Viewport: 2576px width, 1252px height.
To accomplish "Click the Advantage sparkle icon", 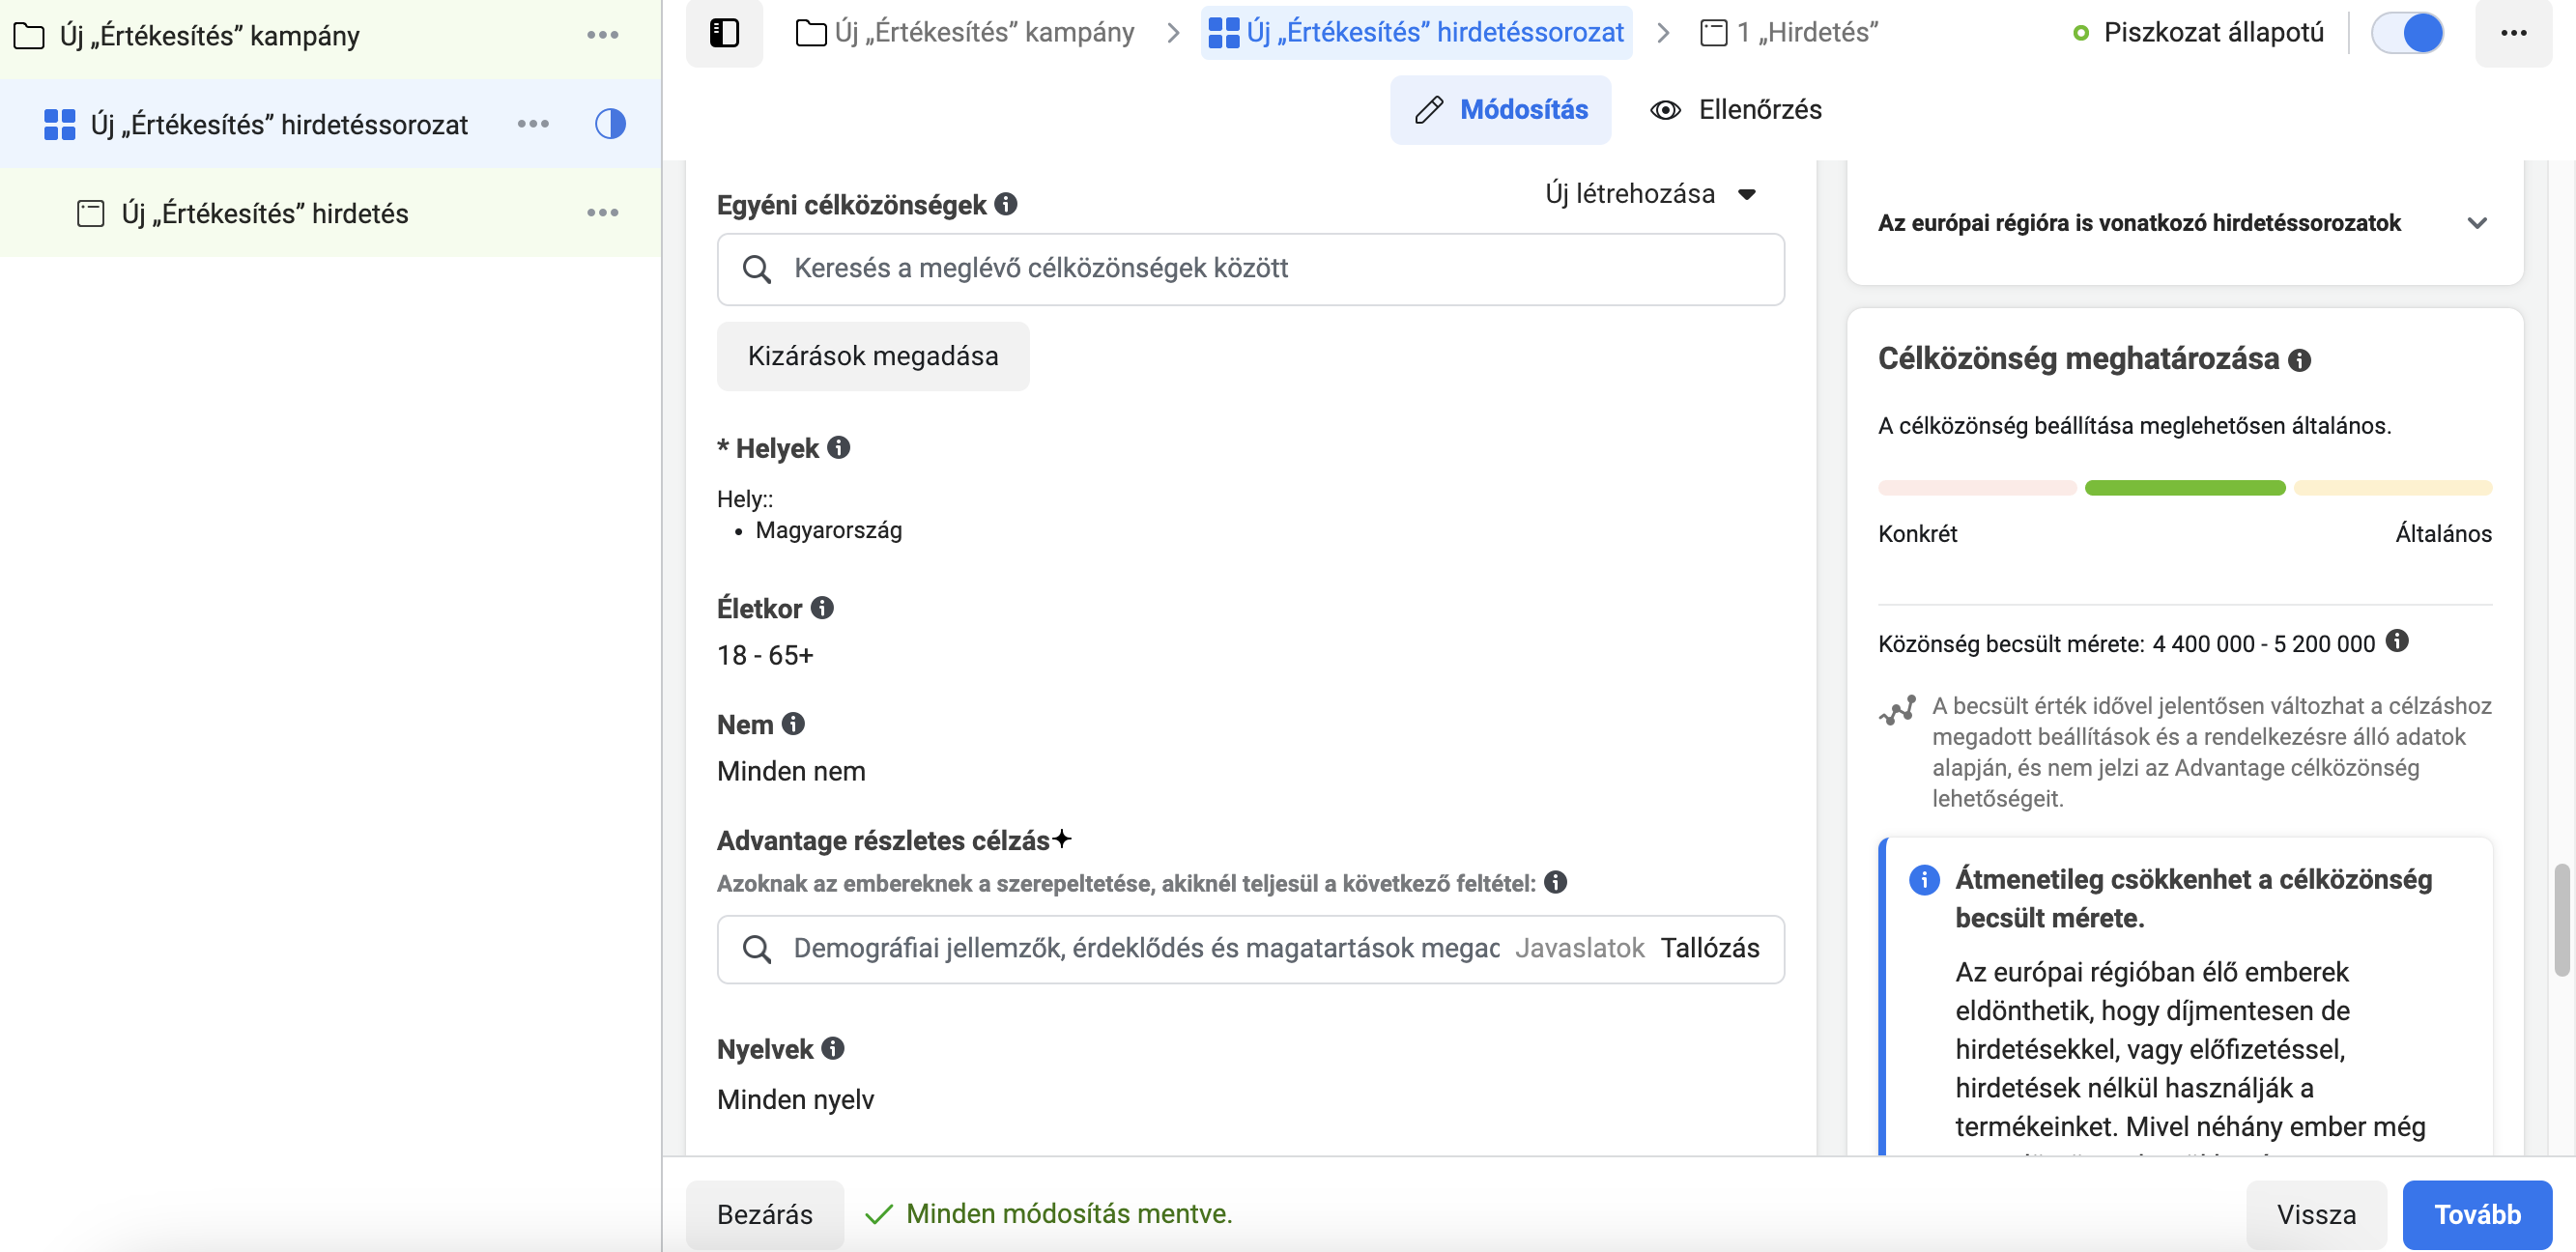I will pyautogui.click(x=1062, y=838).
